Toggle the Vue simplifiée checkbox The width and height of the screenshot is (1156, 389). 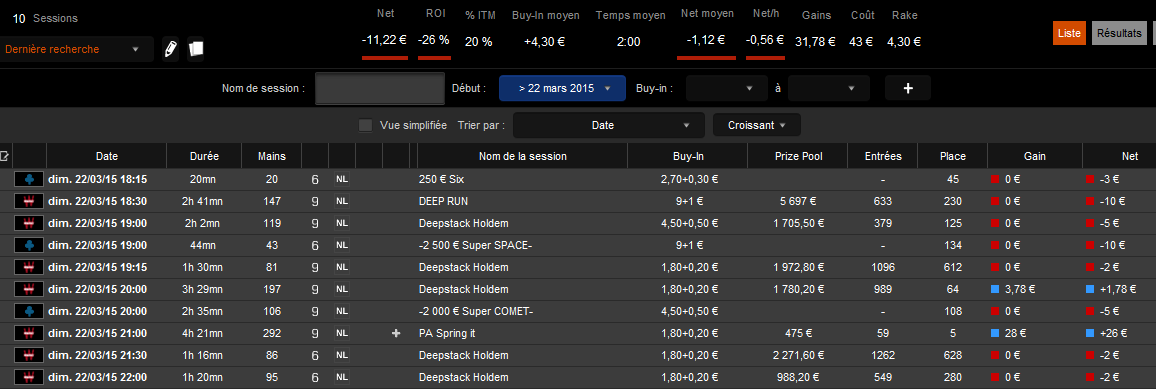point(365,125)
